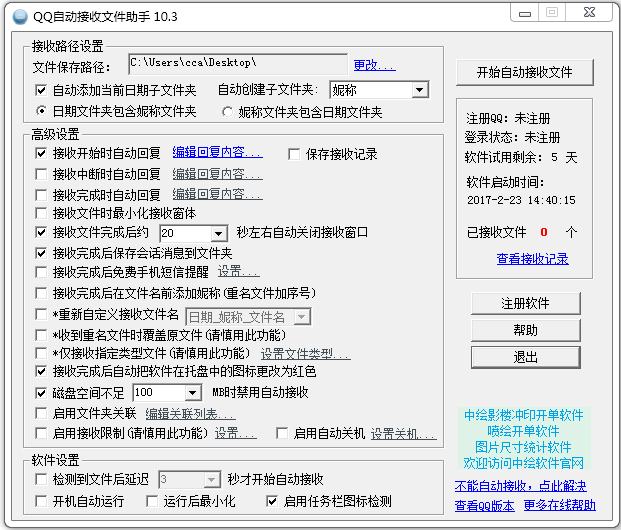Enable 启用自动关机 checkbox
This screenshot has width=621, height=530.
[x=282, y=433]
